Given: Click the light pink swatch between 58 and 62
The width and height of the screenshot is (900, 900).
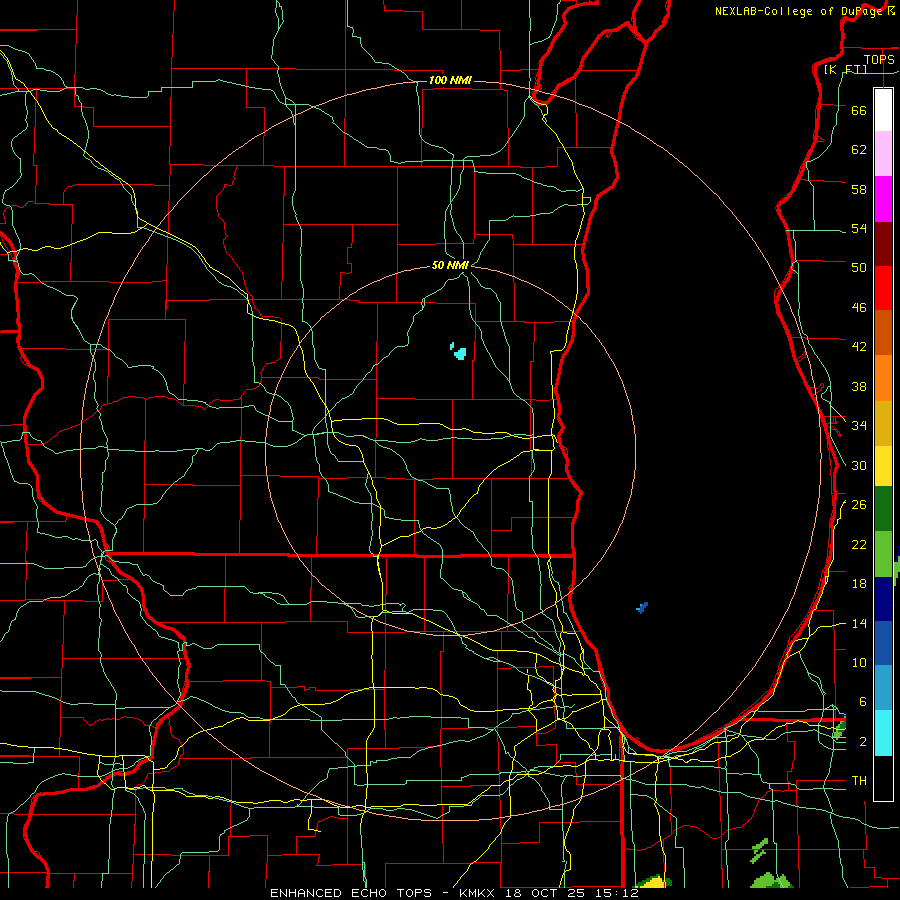Looking at the screenshot, I should point(883,153).
